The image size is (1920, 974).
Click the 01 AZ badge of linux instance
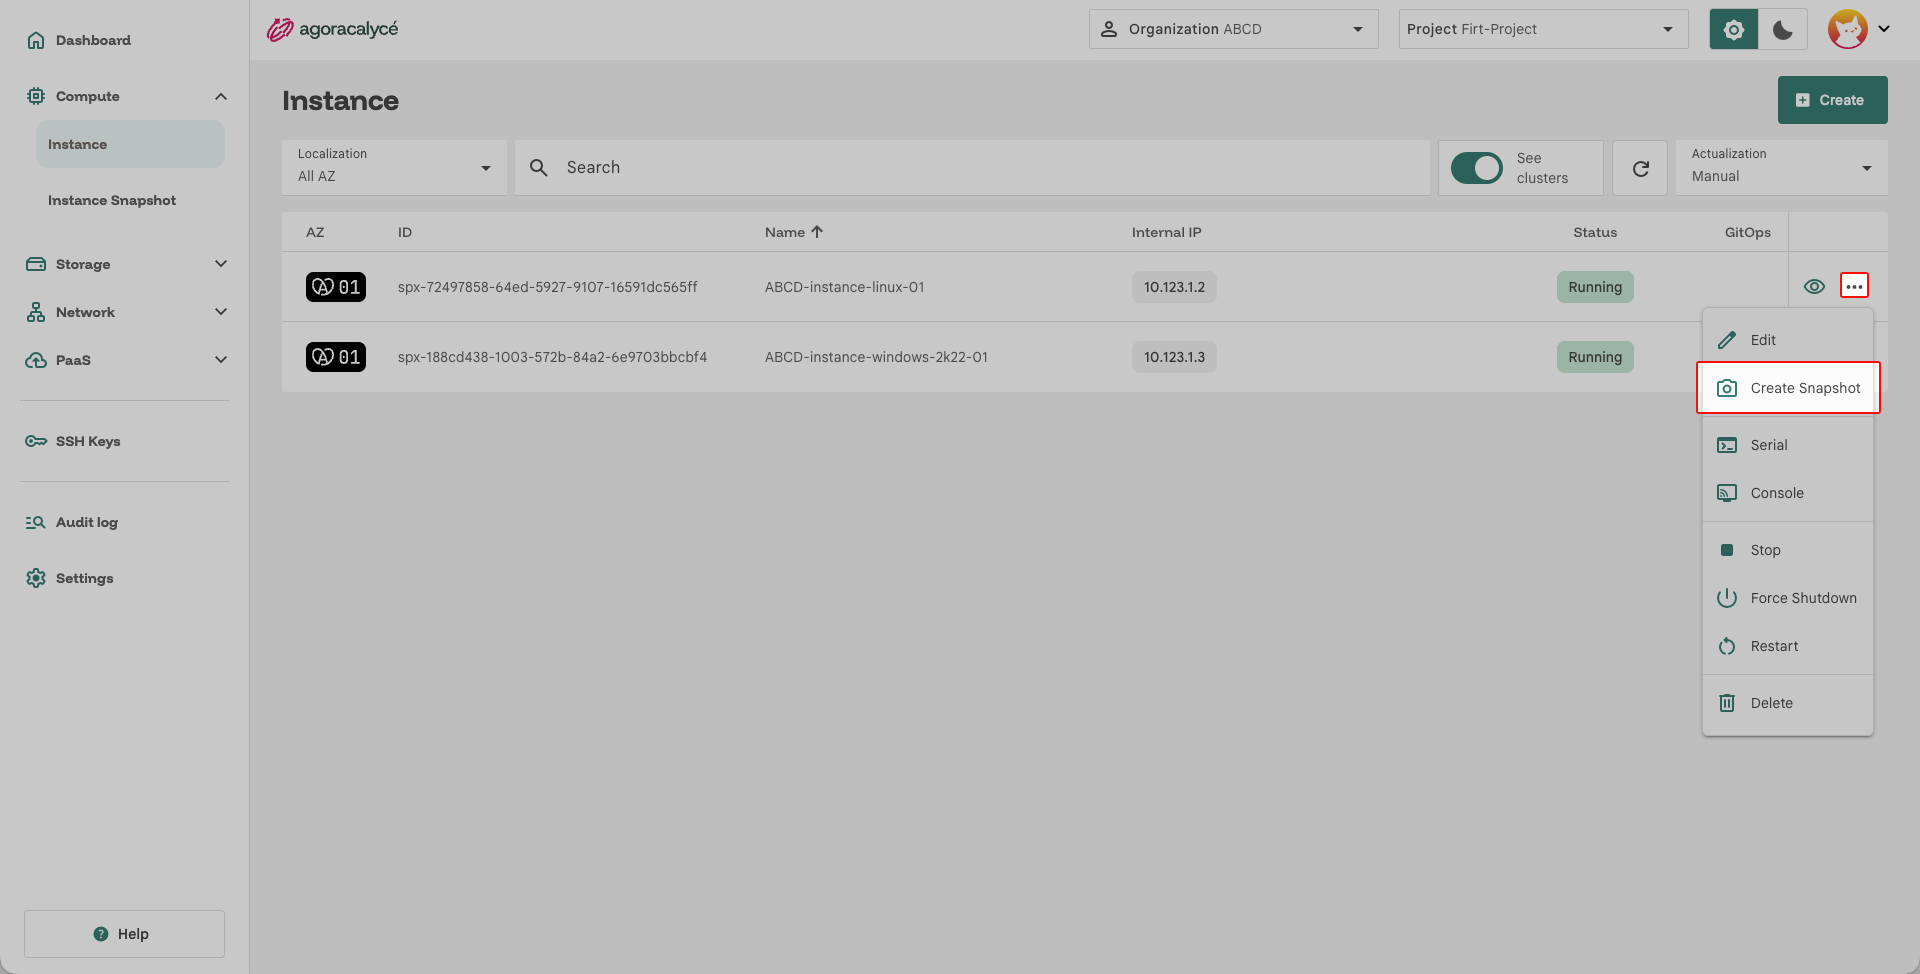(335, 287)
